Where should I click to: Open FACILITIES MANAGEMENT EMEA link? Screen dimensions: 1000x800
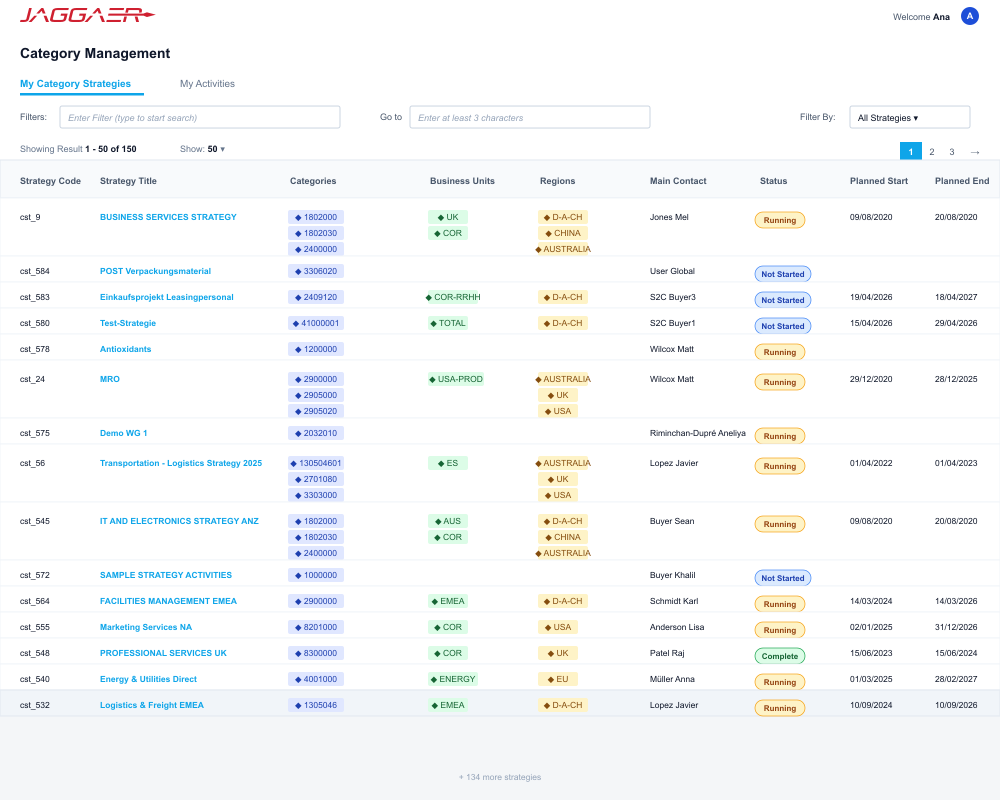pyautogui.click(x=168, y=602)
